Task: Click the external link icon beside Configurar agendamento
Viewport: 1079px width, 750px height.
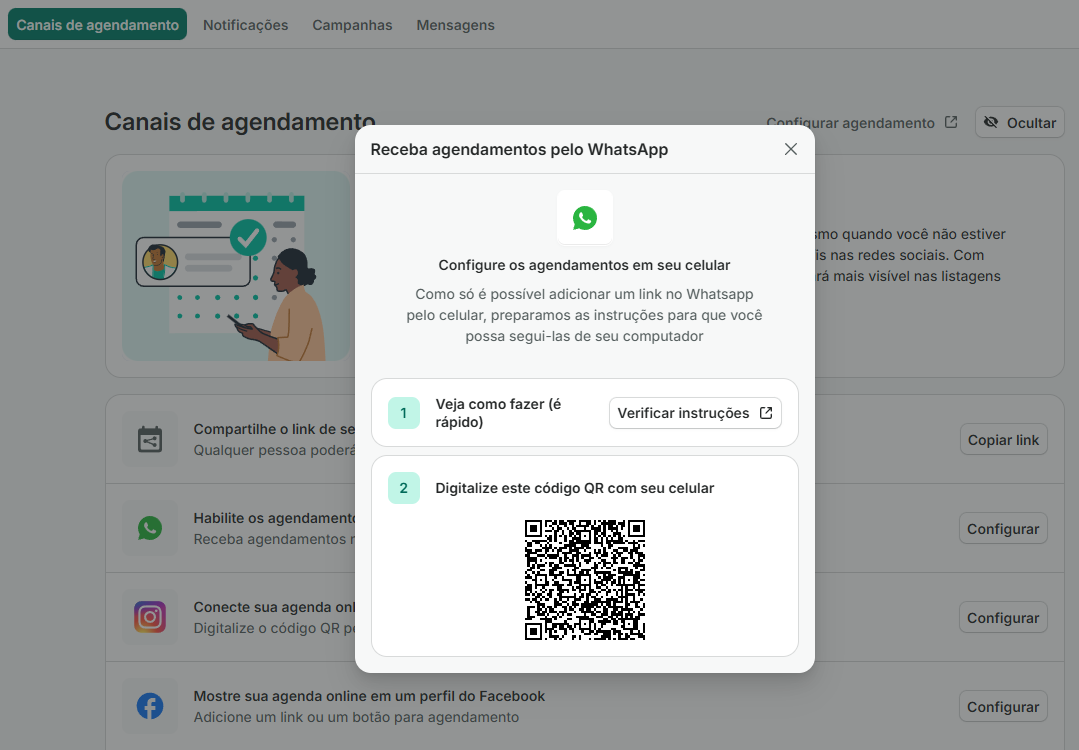Action: (x=951, y=122)
